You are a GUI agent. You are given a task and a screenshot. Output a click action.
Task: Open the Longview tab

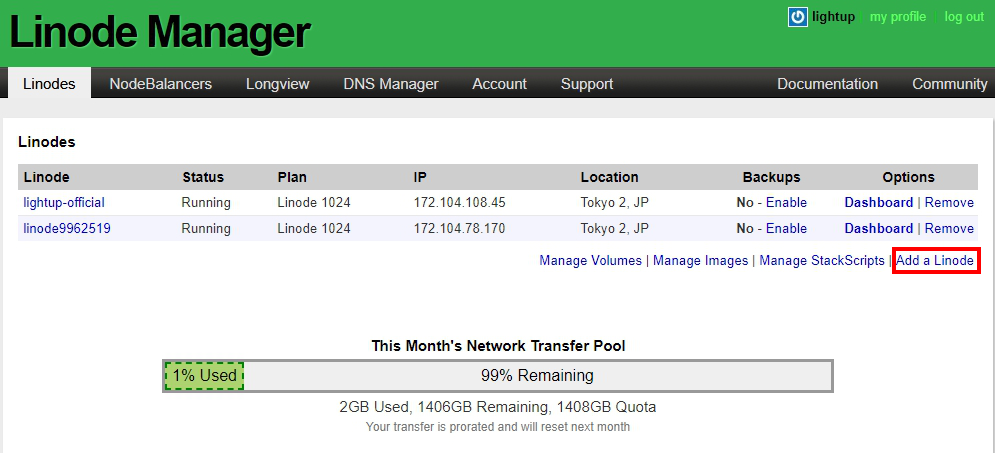(x=277, y=84)
